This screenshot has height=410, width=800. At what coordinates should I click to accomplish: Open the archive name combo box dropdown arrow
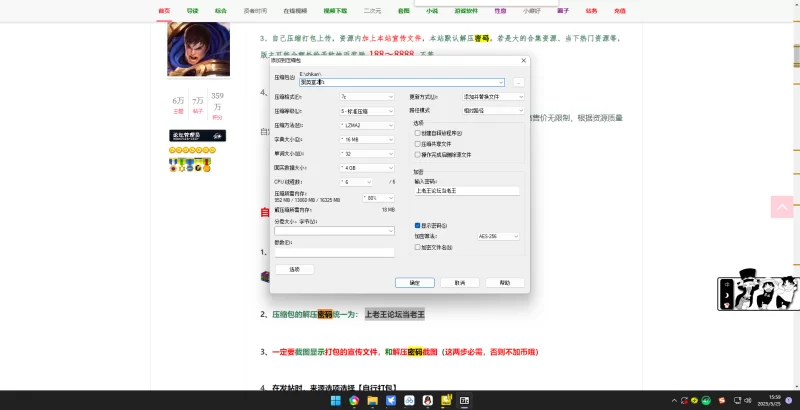501,82
